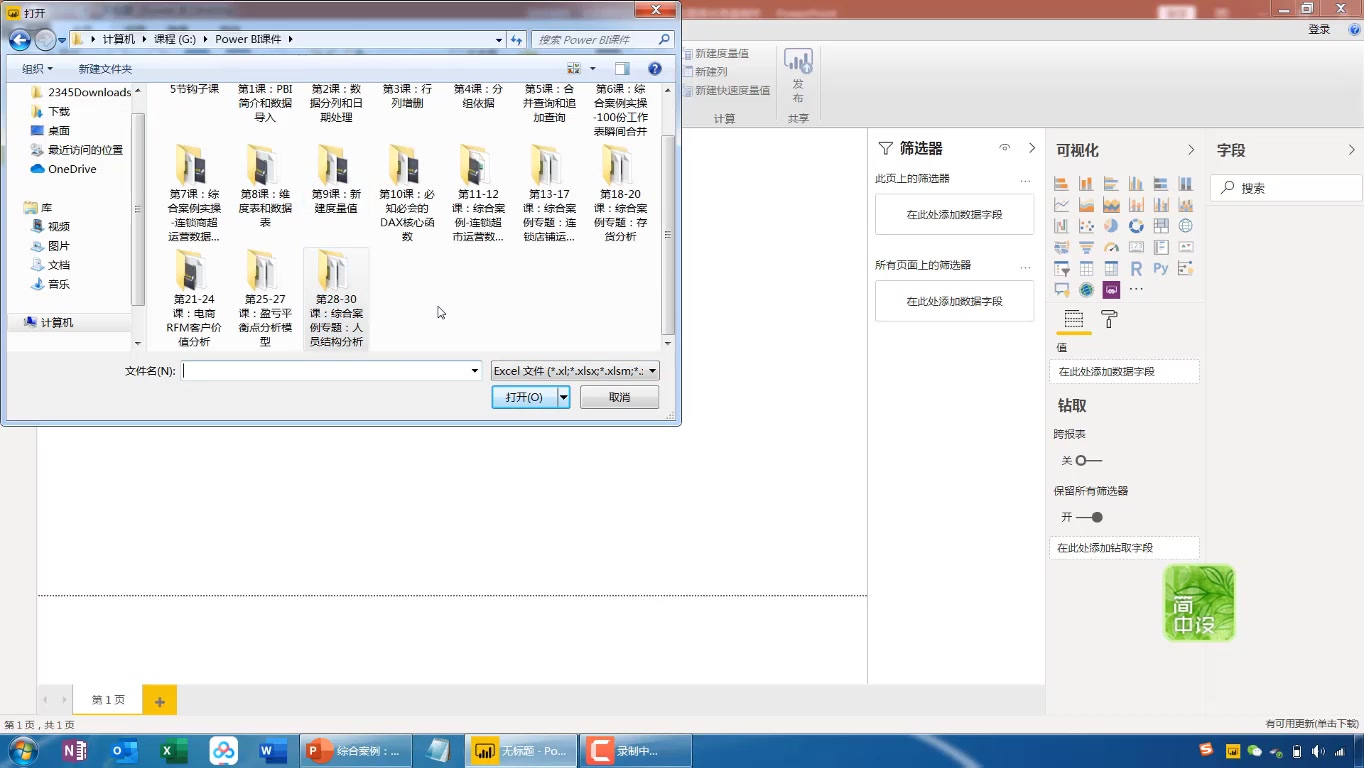1364x768 pixels.
Task: Open the Windows Start menu
Action: 22,751
